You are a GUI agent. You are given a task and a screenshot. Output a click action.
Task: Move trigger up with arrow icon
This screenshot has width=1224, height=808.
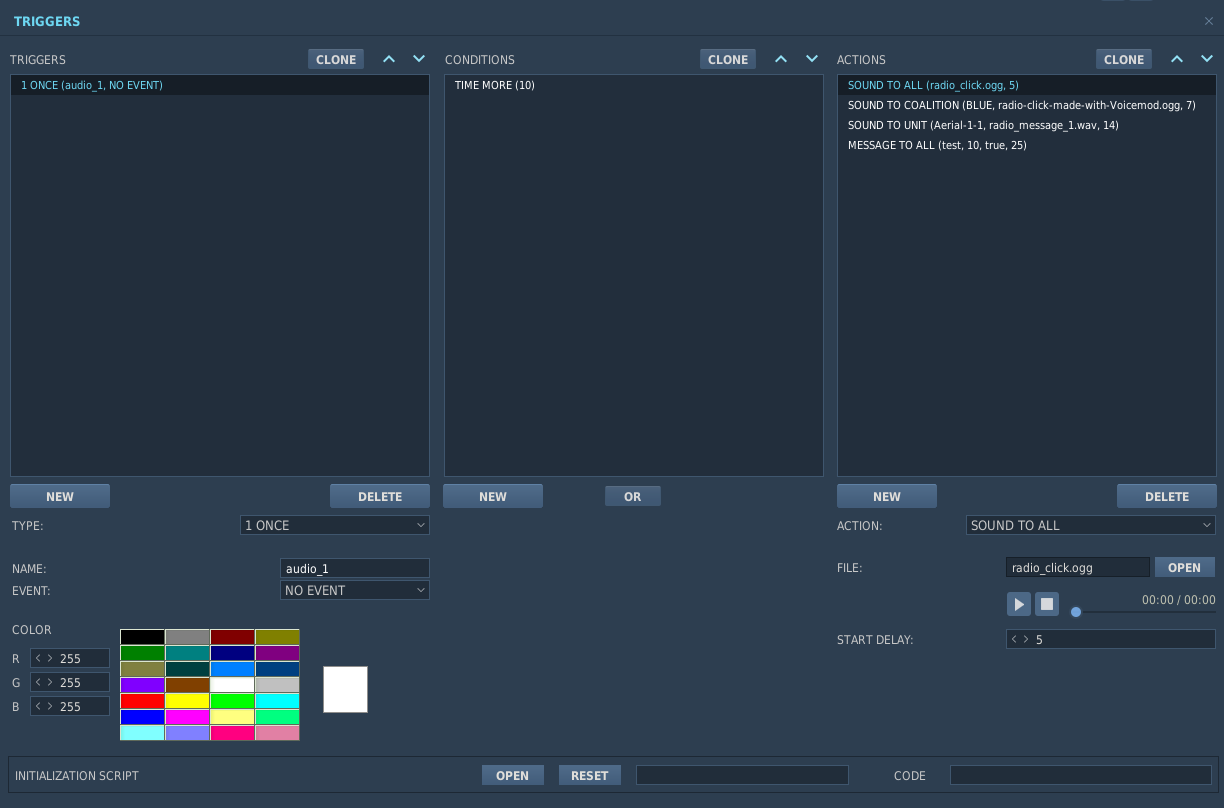389,59
